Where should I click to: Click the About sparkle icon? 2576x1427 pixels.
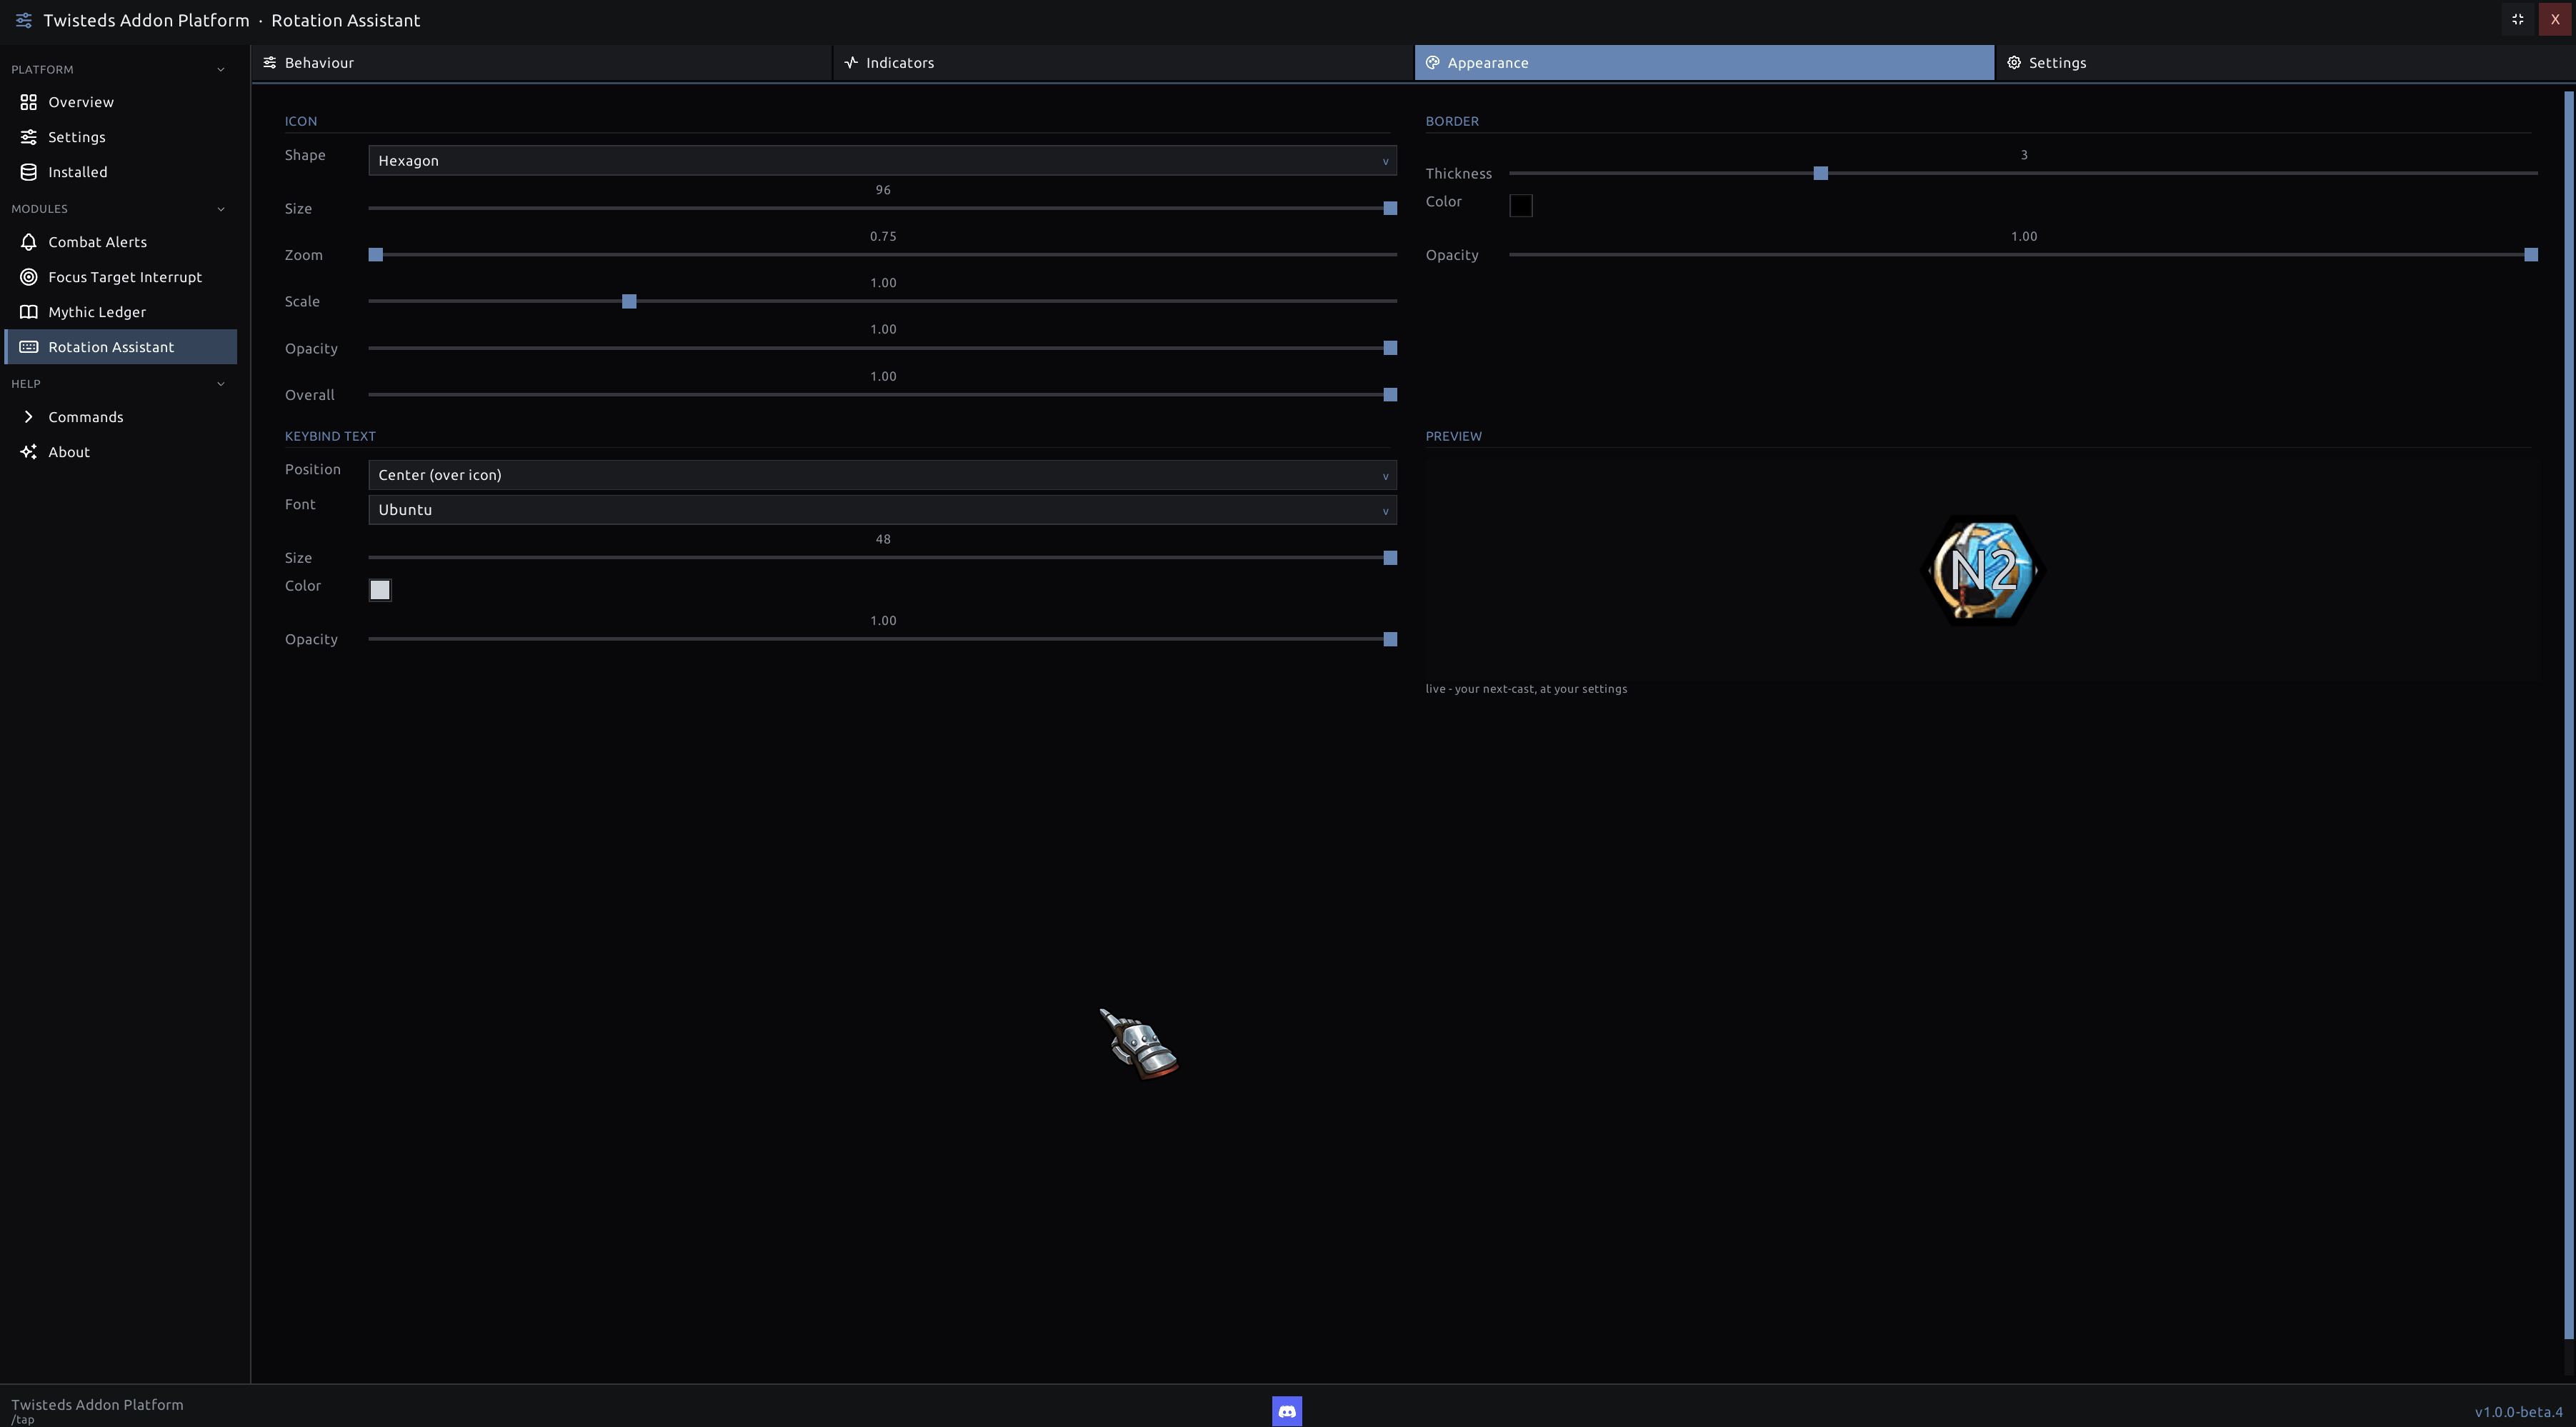click(x=29, y=452)
